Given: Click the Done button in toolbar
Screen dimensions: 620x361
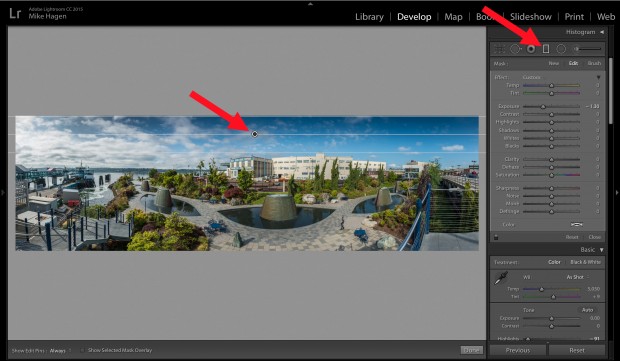Looking at the screenshot, I should (x=472, y=350).
